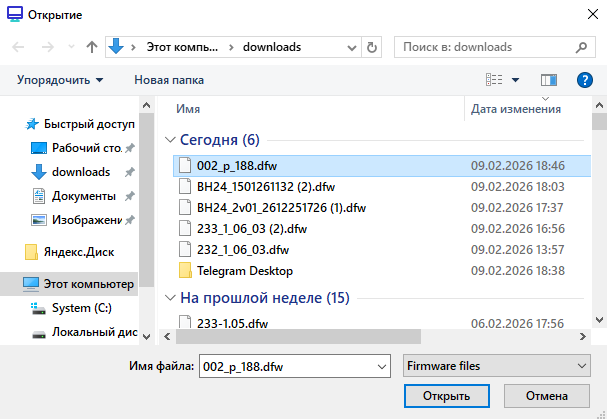The image size is (607, 419).
Task: Refresh the downloads folder listing
Action: 373,47
